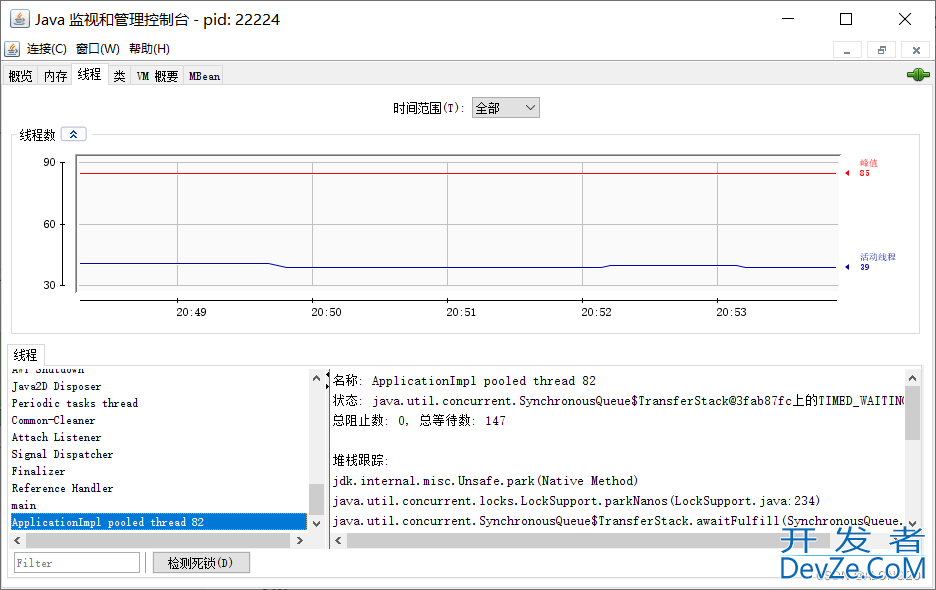
Task: Click thread list scroll down arrow
Action: [316, 523]
